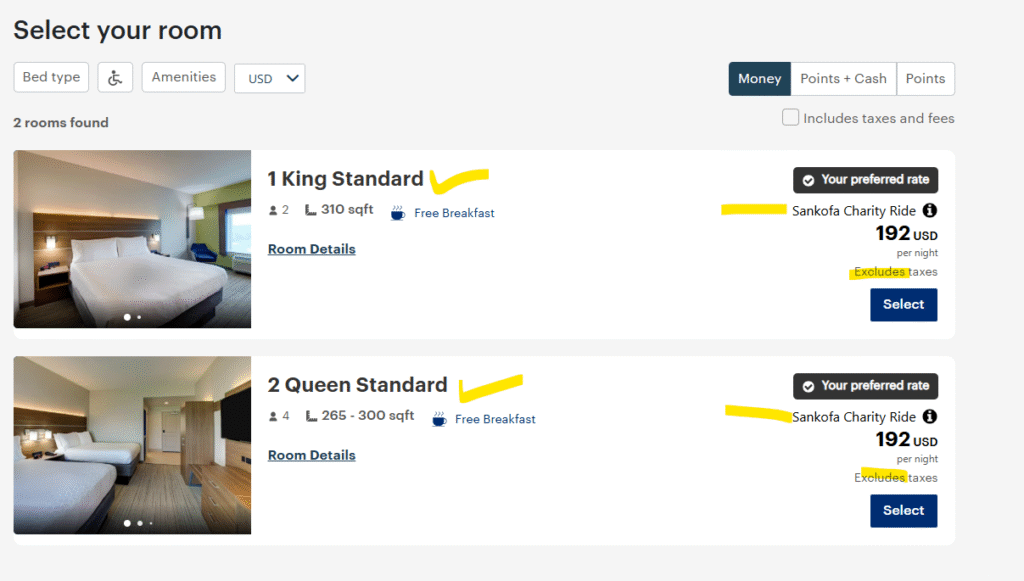The height and width of the screenshot is (581, 1024).
Task: Click the coffee cup icon for Queen room
Action: 438,419
